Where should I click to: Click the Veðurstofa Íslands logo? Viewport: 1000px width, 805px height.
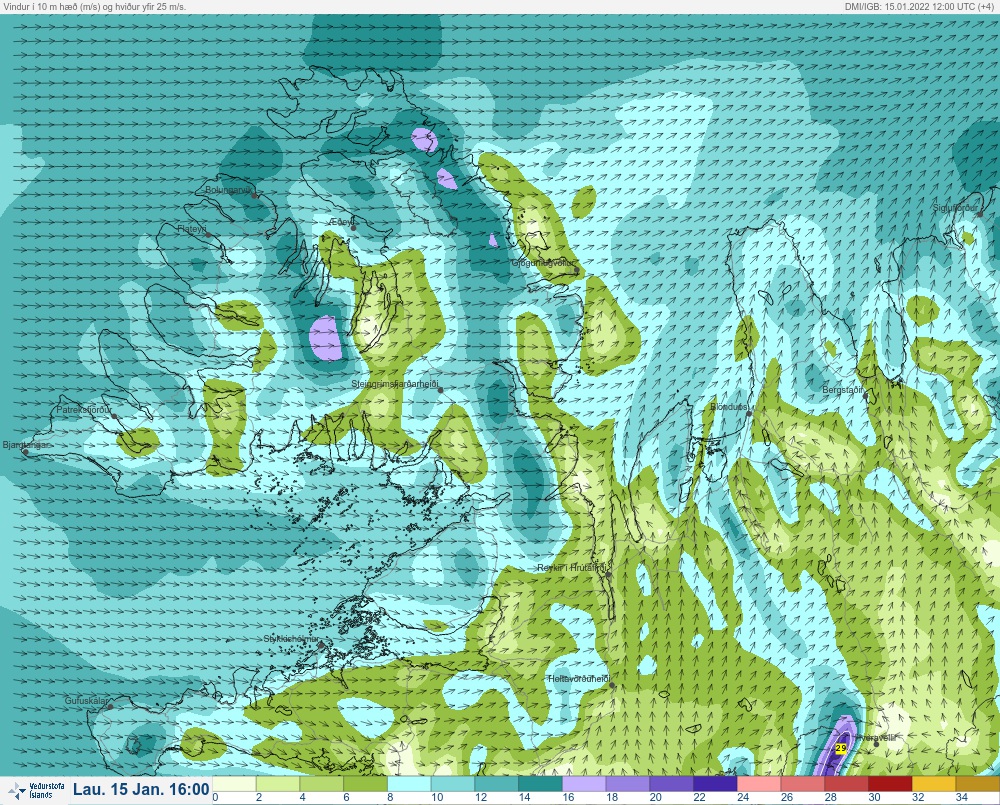tap(35, 791)
